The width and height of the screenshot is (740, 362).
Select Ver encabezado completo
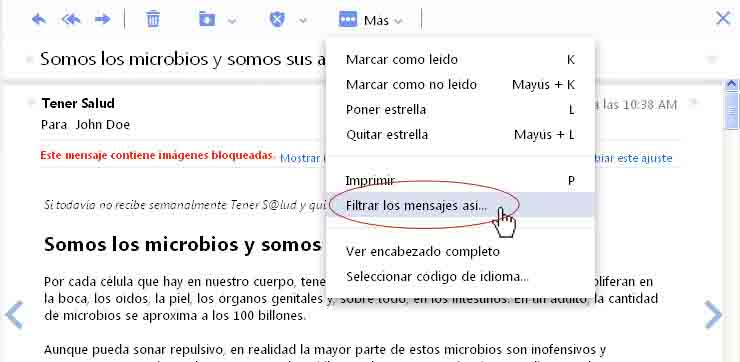(460, 251)
